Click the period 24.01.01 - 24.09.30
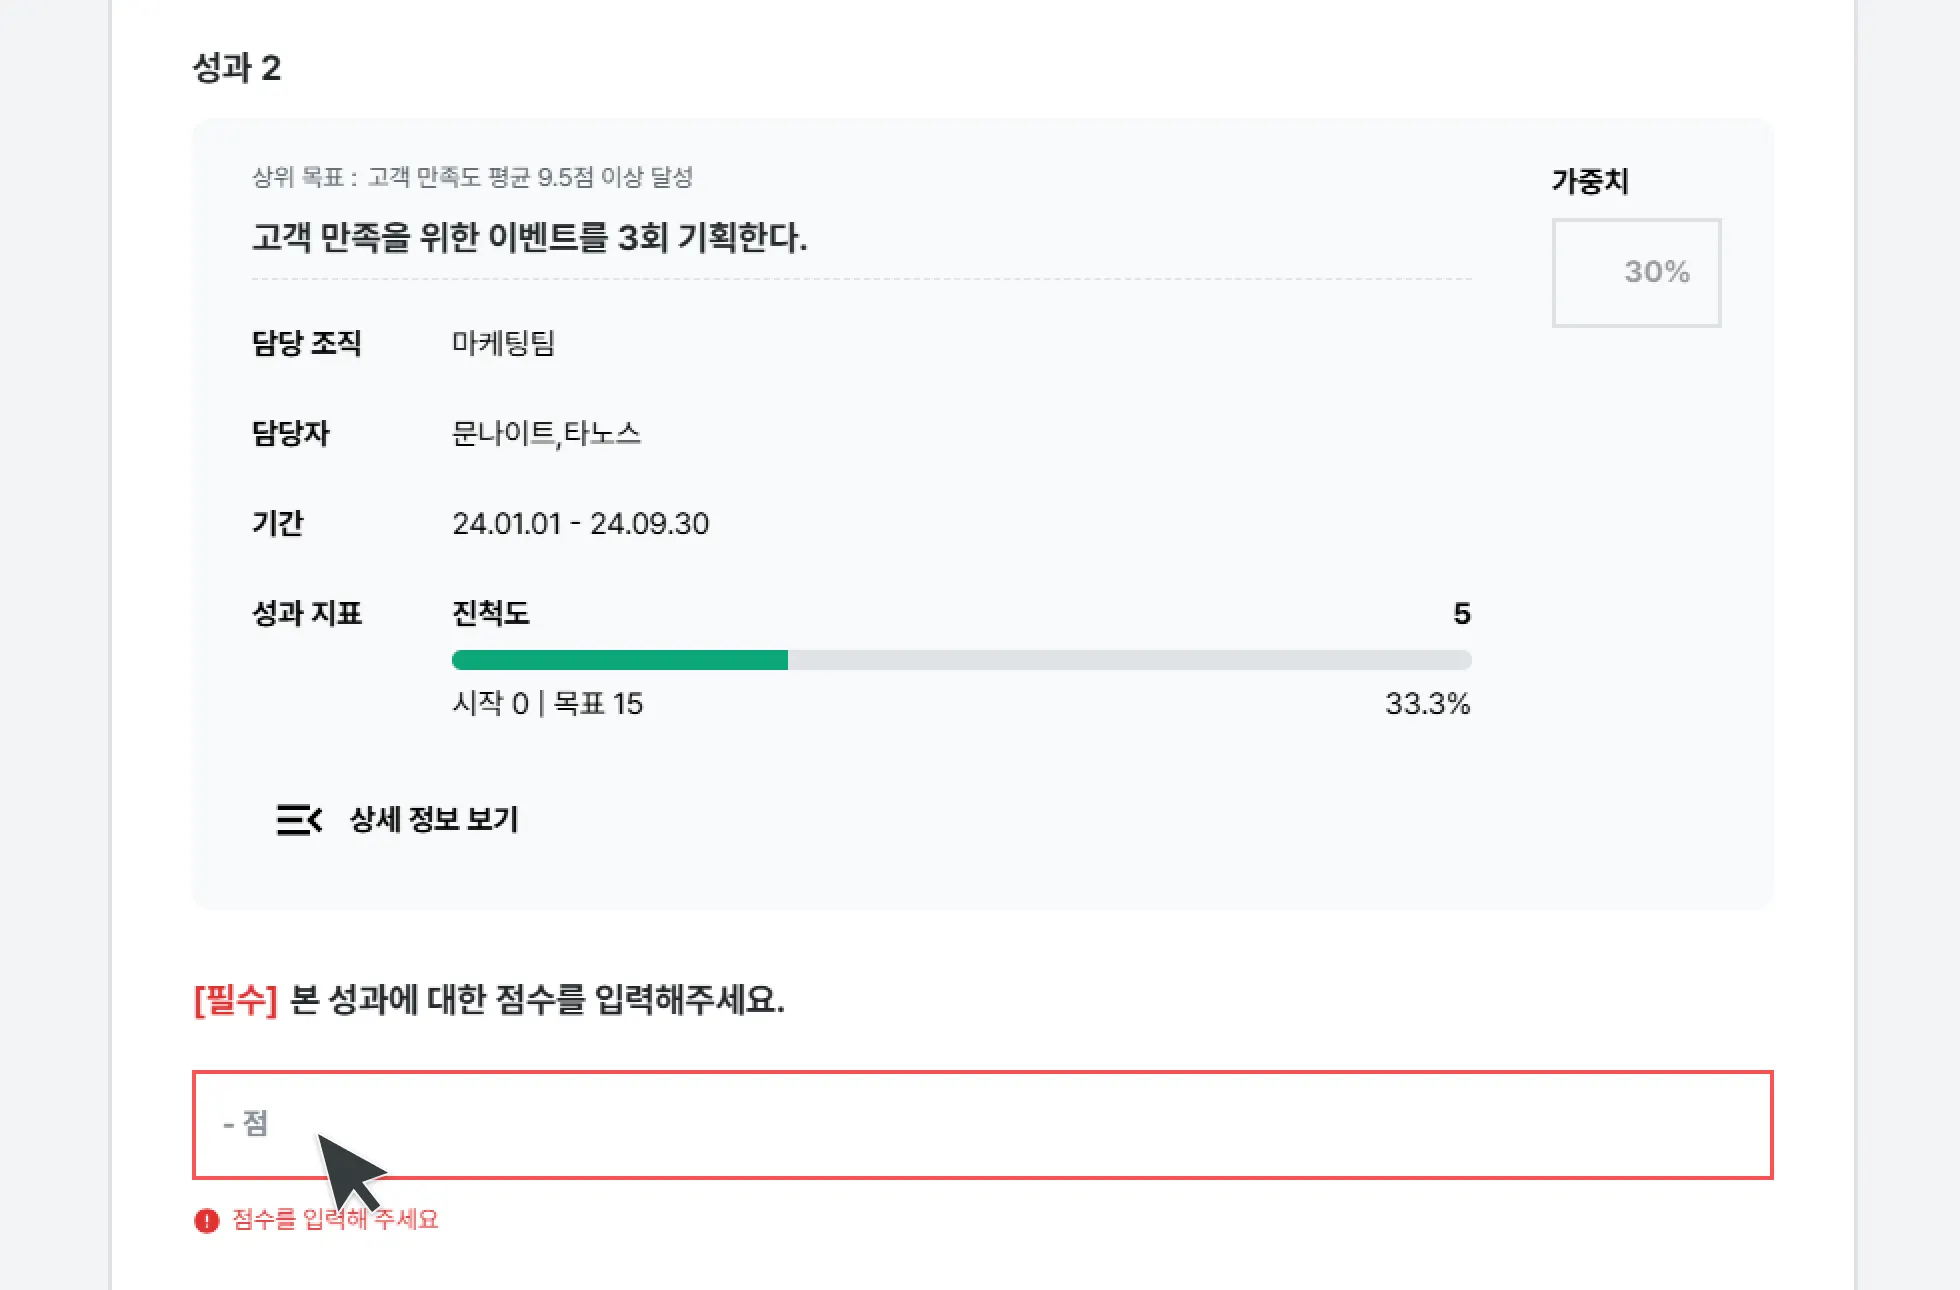This screenshot has width=1960, height=1290. (580, 523)
